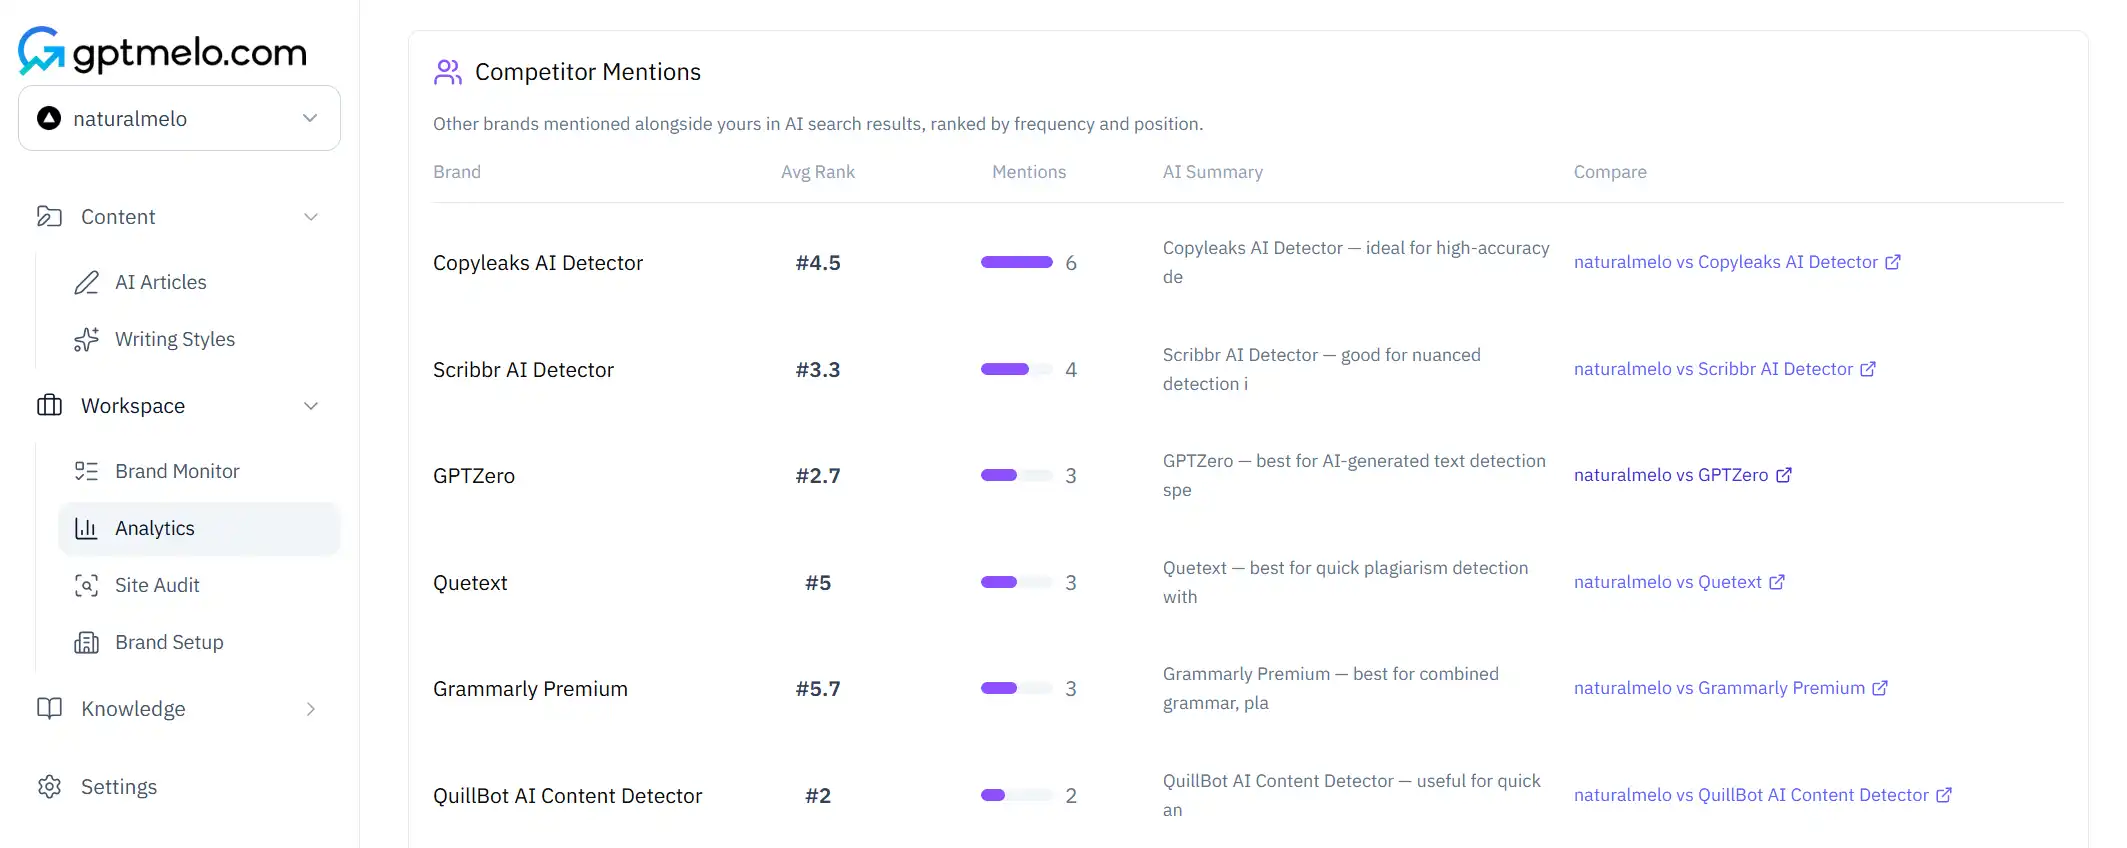
Task: Click the Settings gear icon
Action: [x=49, y=786]
